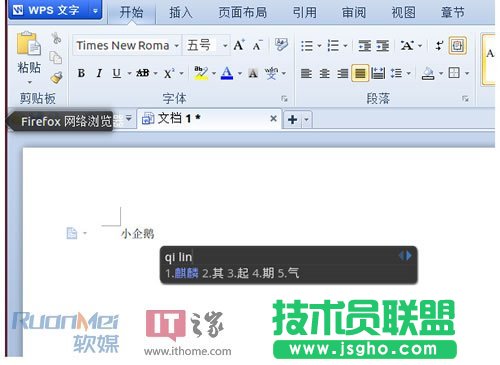Click the input method page navigation arrows
Viewport: 500px width, 365px height.
pos(405,256)
